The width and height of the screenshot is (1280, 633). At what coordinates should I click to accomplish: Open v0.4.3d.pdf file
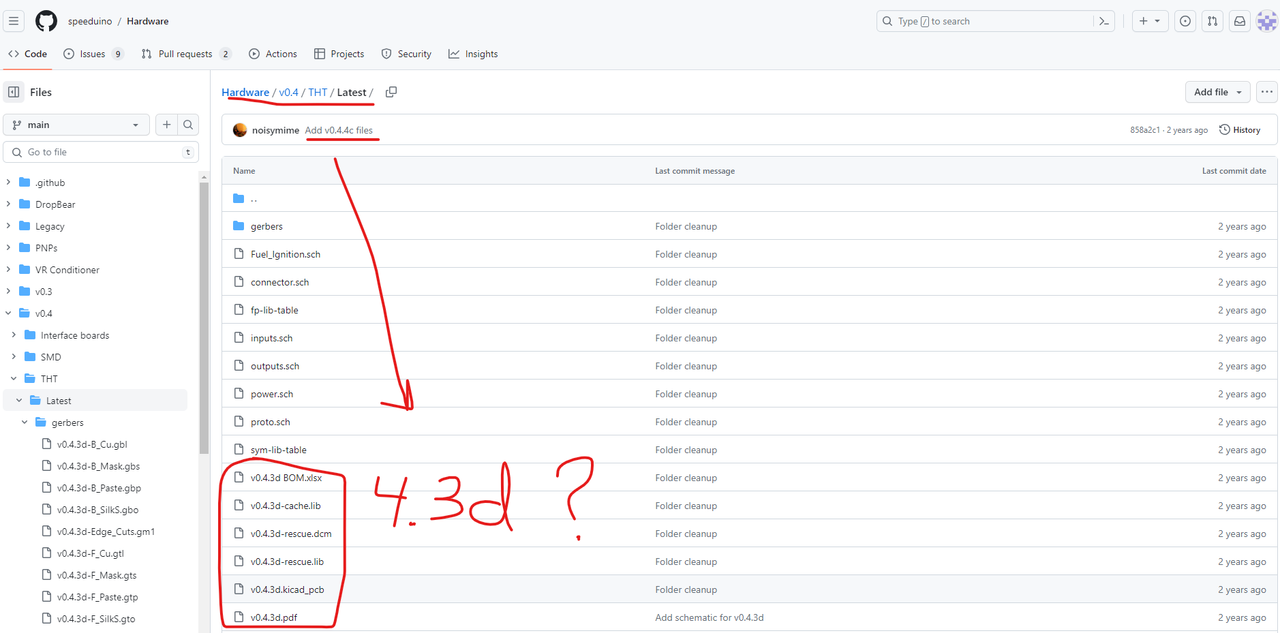tap(274, 618)
